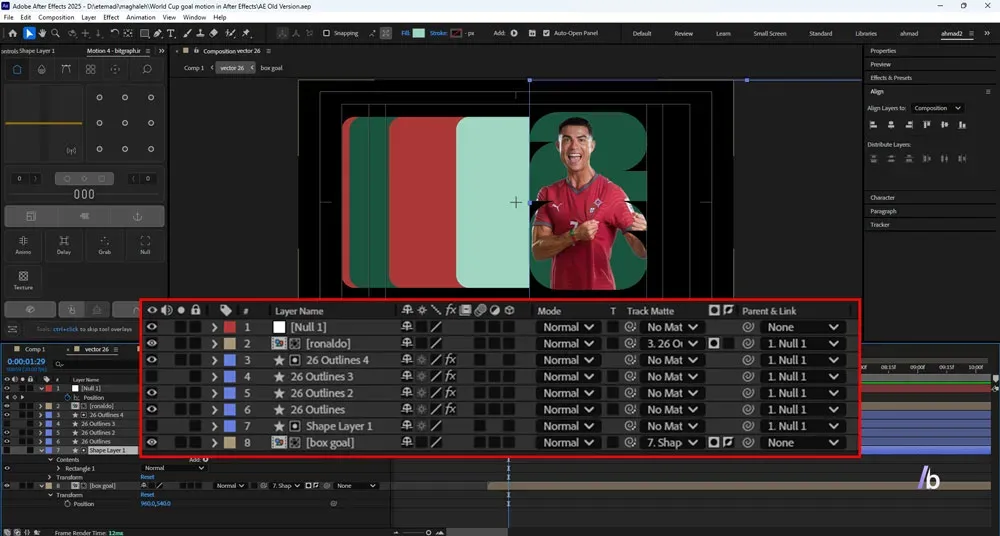
Task: Show Shape Layer 1 in the enlarged layer panel
Action: [152, 426]
